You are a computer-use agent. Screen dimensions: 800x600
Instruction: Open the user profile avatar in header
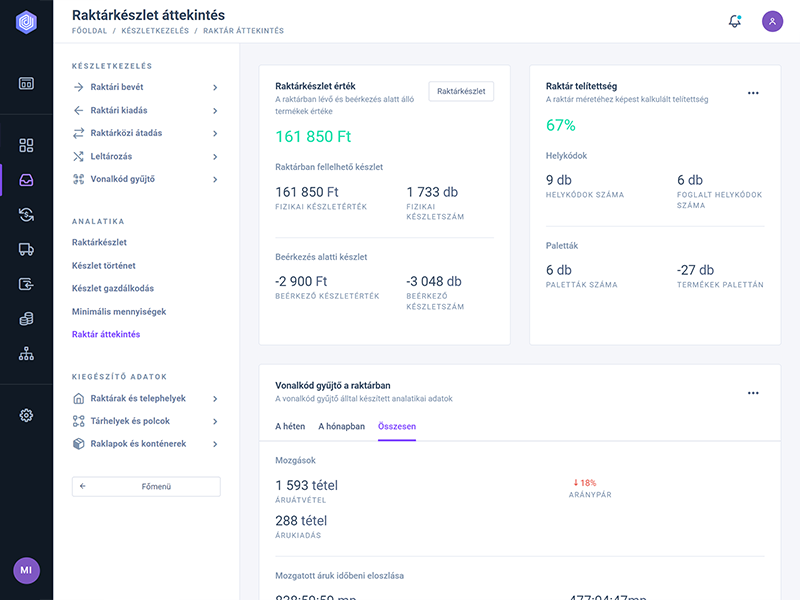coord(772,21)
